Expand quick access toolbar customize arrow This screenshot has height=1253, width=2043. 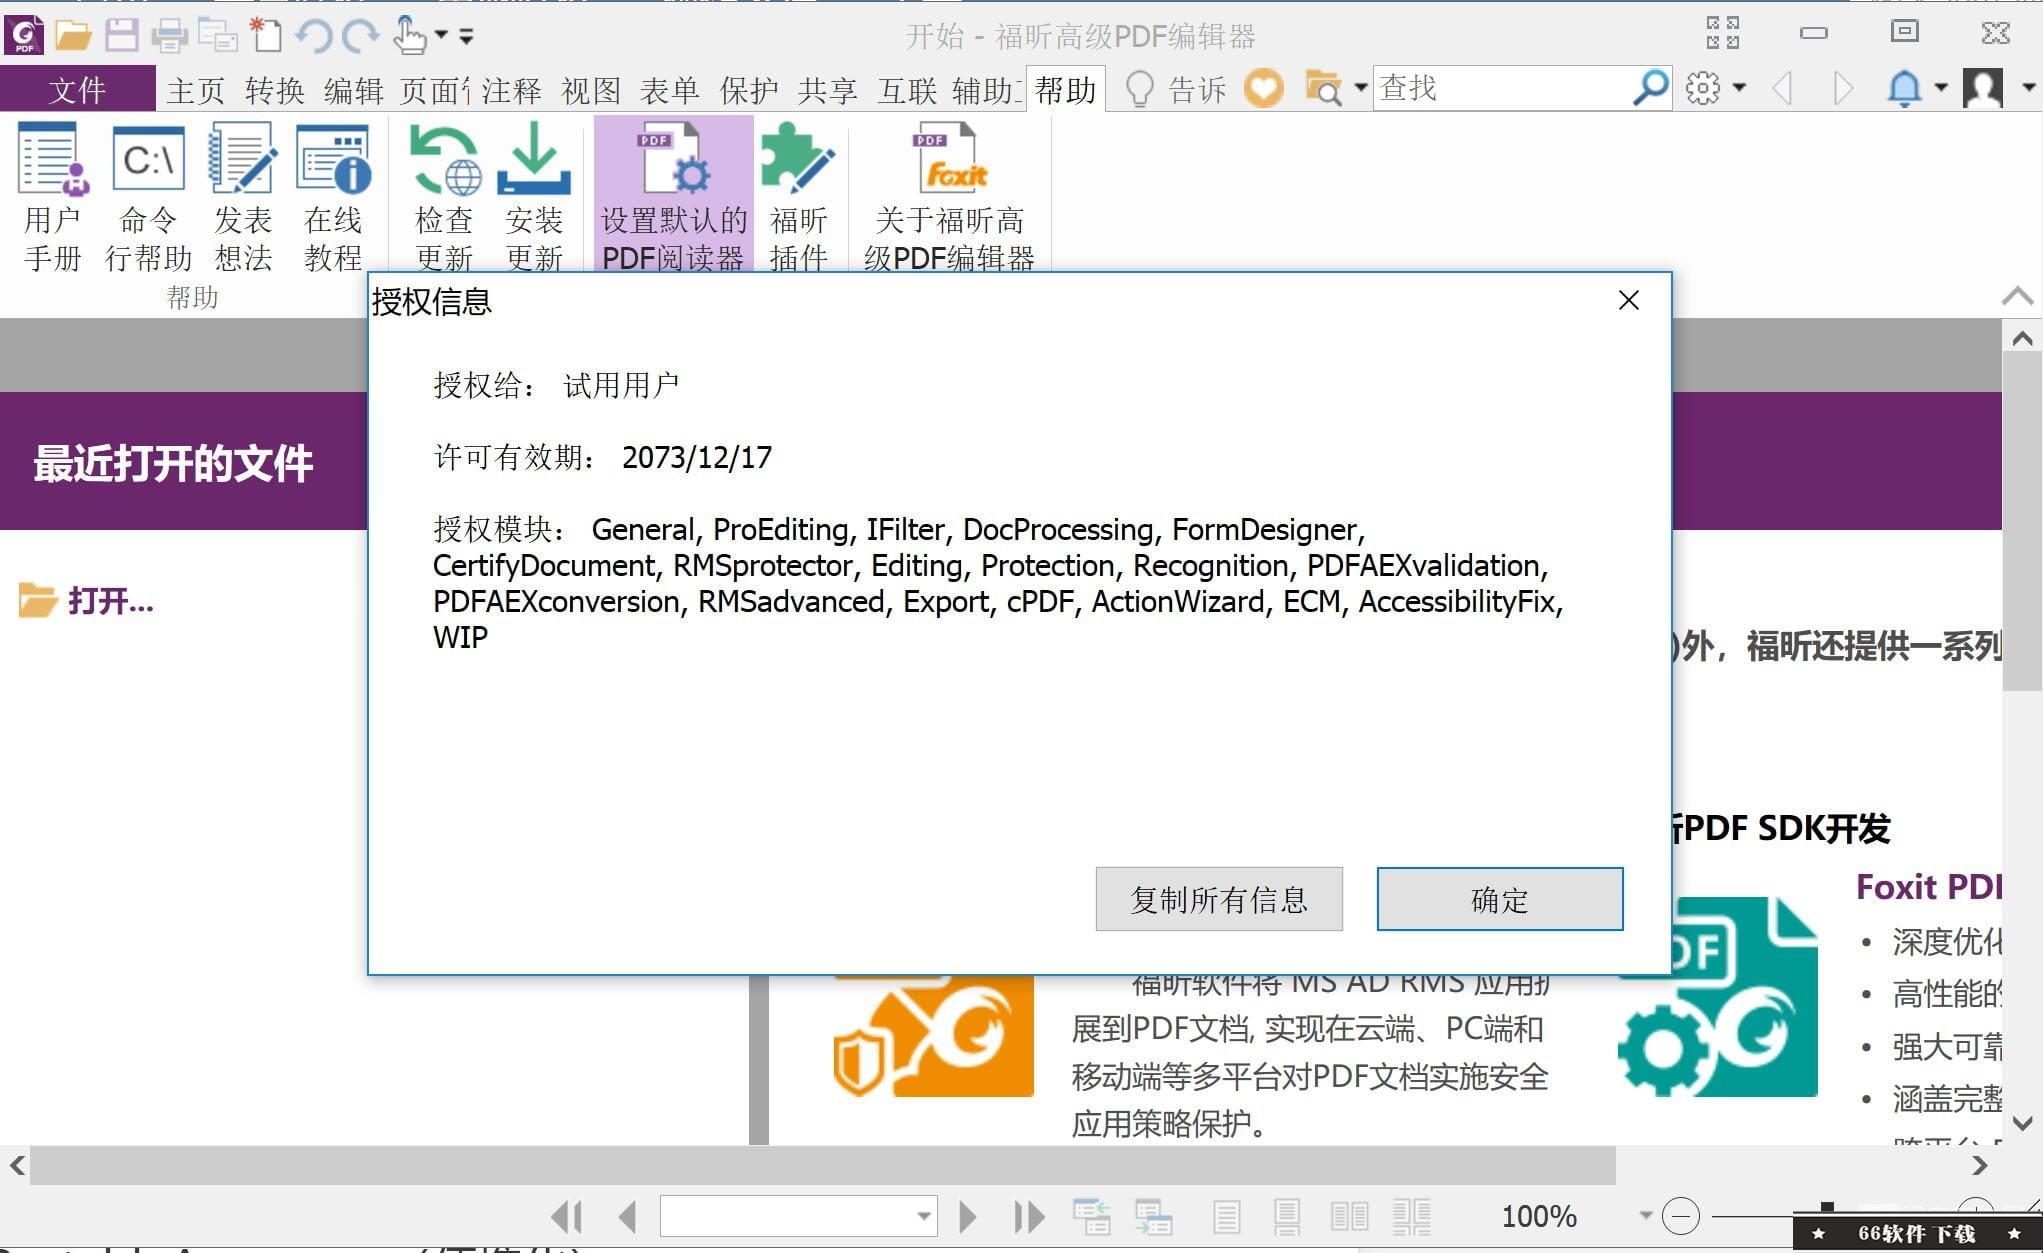tap(467, 37)
